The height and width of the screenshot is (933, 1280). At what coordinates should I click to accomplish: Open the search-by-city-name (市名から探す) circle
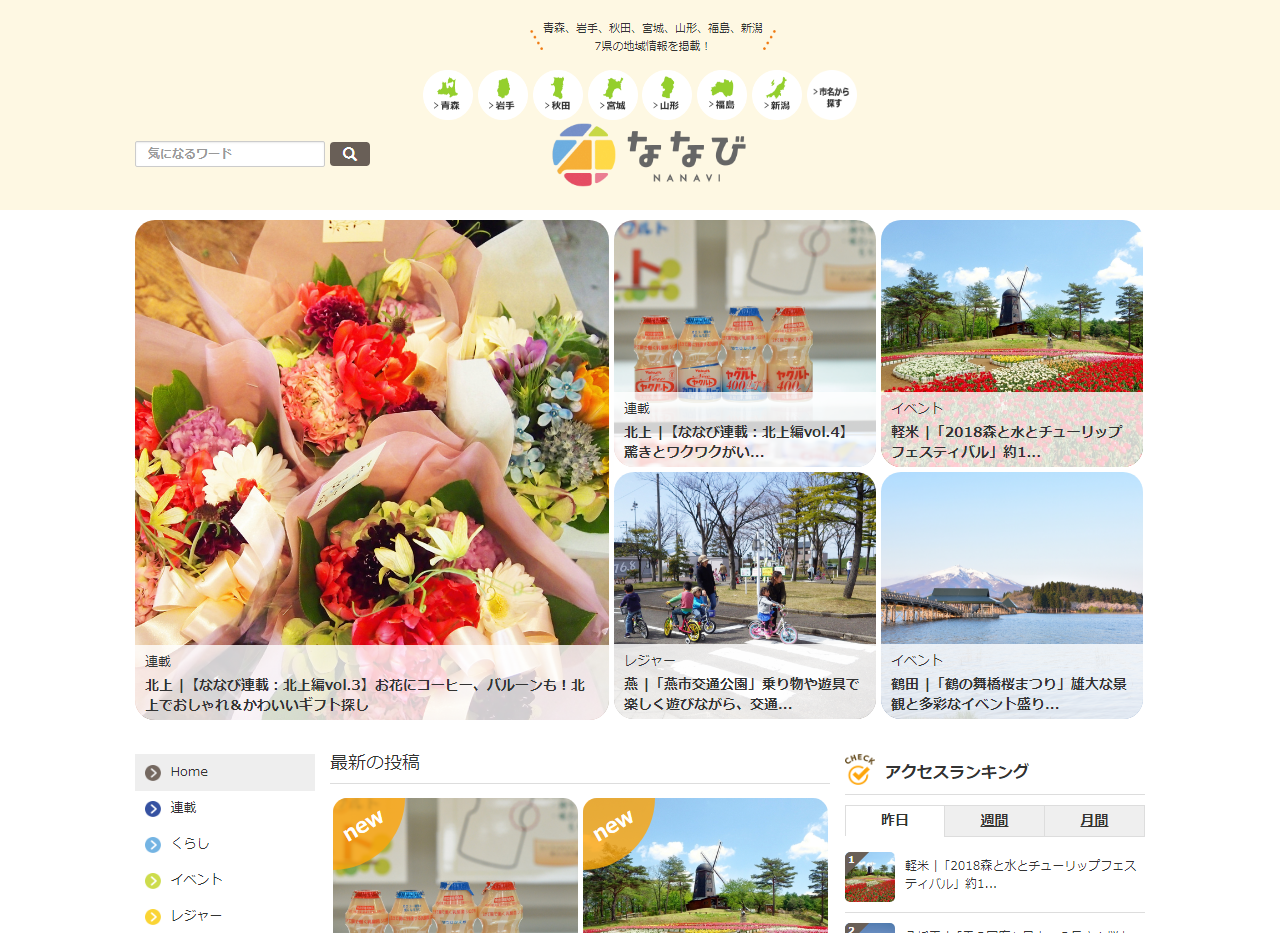click(831, 94)
